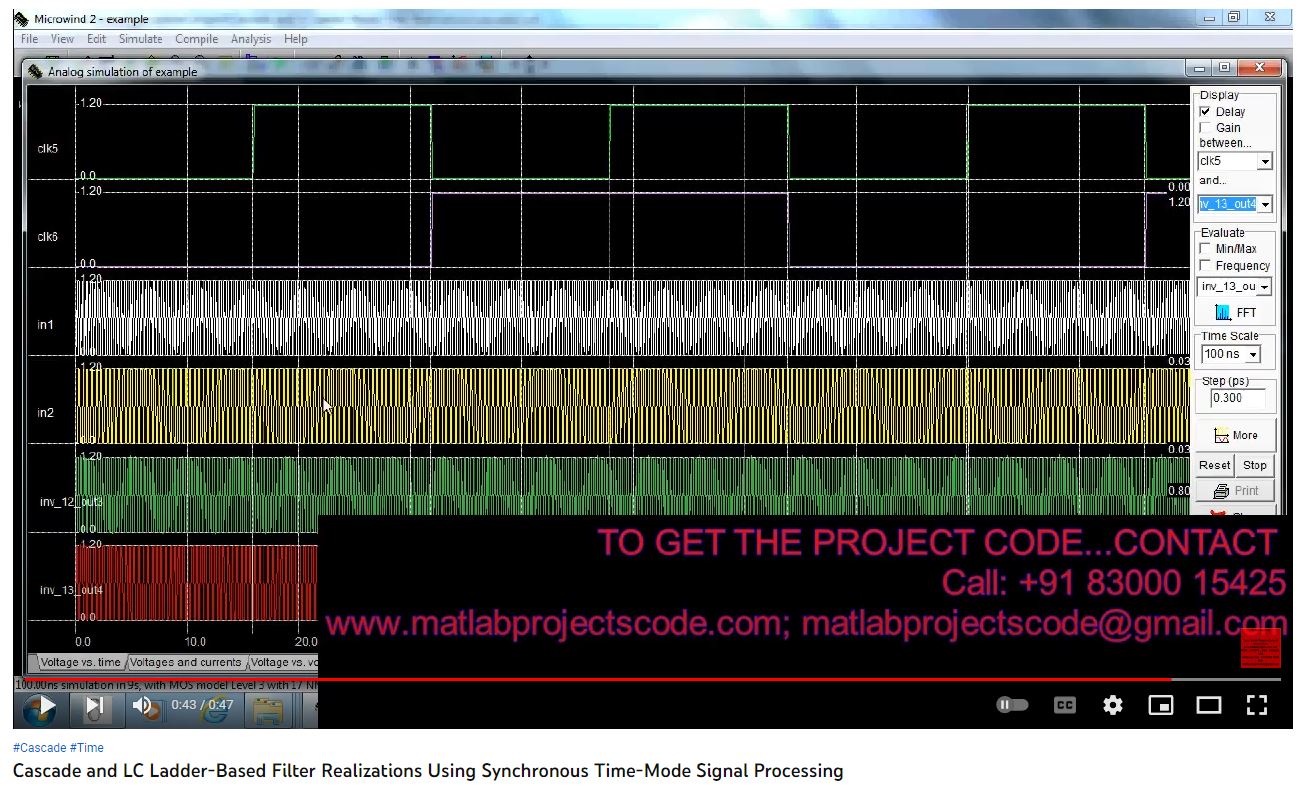This screenshot has width=1302, height=786.
Task: Check the Min/Max evaluate option
Action: tap(1205, 249)
